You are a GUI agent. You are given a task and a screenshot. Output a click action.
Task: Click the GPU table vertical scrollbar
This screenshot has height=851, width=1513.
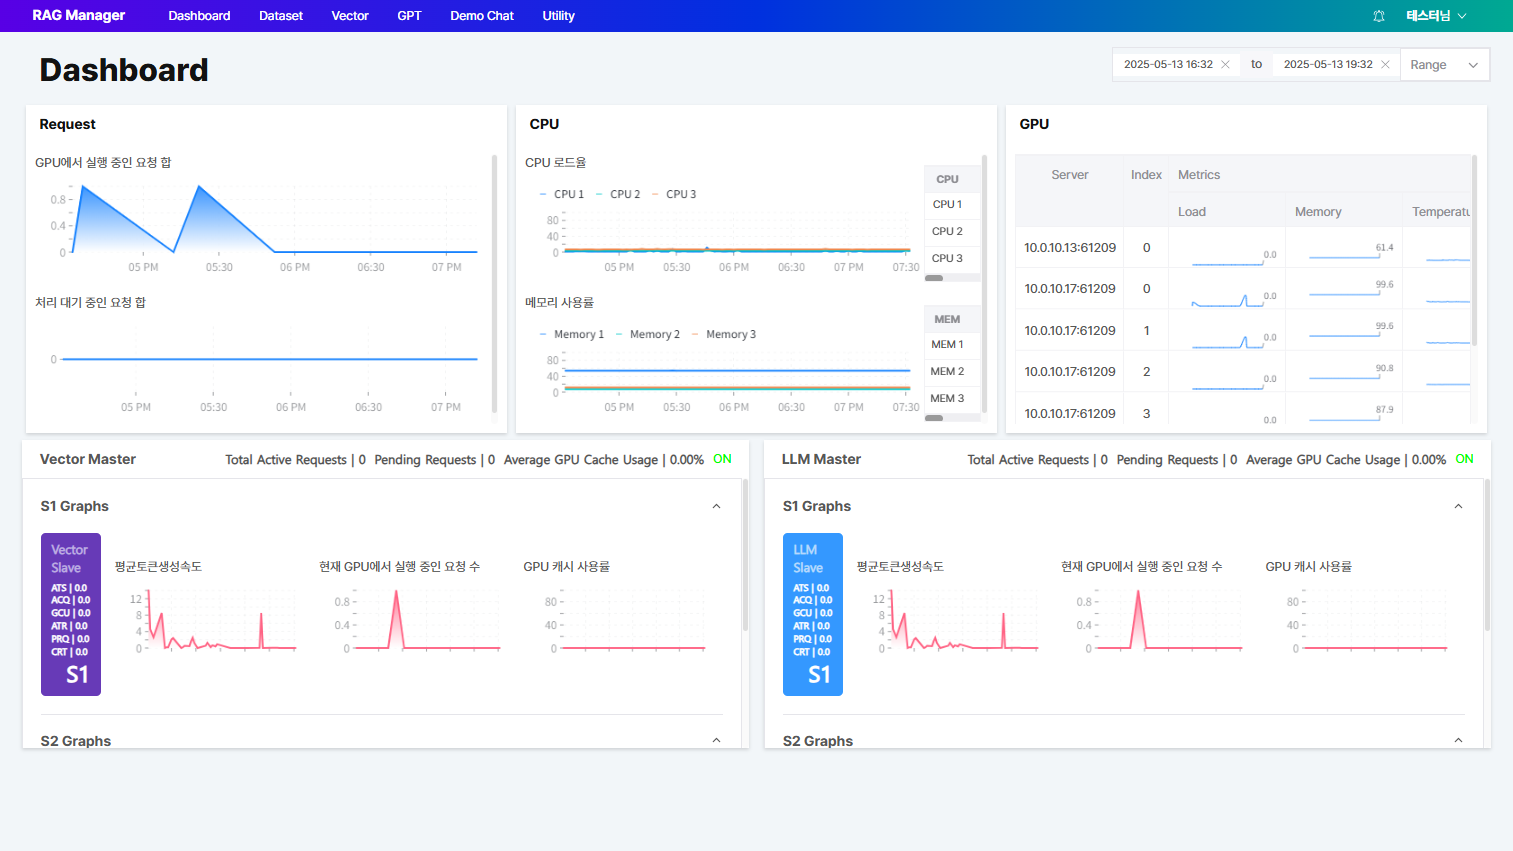(1474, 250)
